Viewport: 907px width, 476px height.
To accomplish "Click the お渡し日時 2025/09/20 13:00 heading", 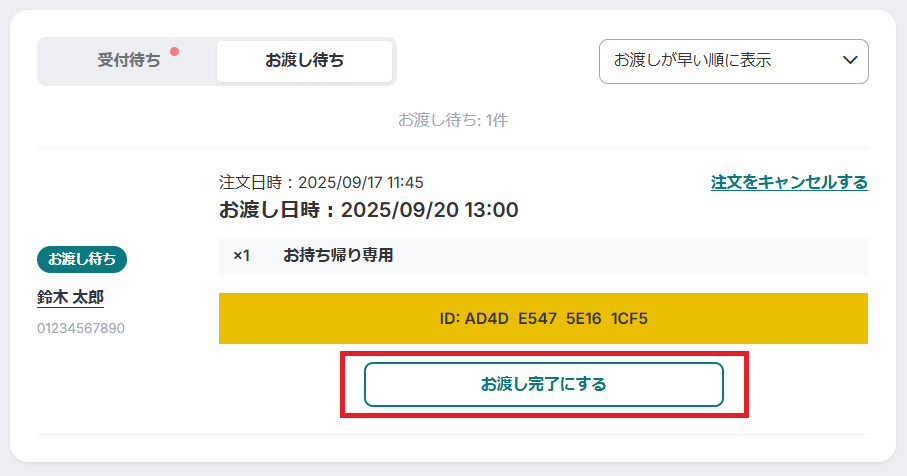I will pos(368,210).
